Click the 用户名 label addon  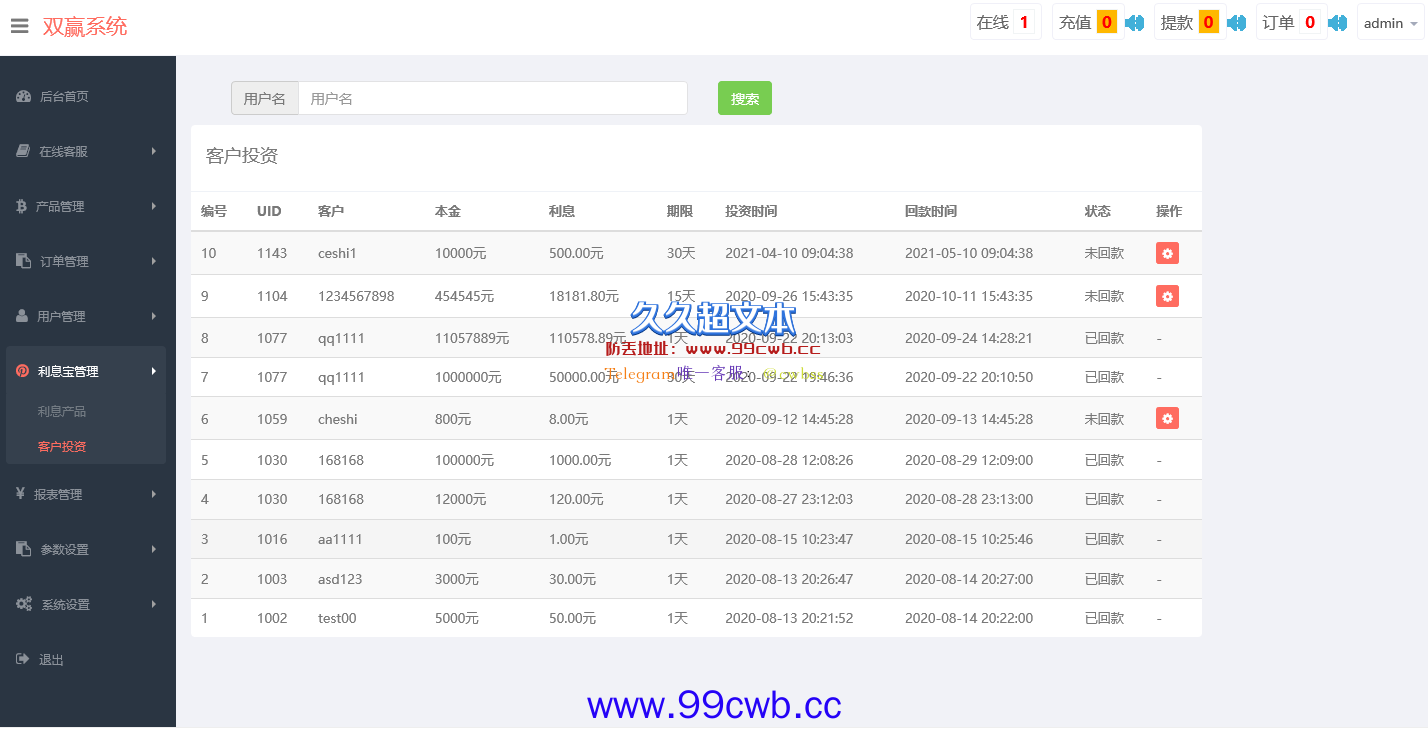click(x=265, y=98)
